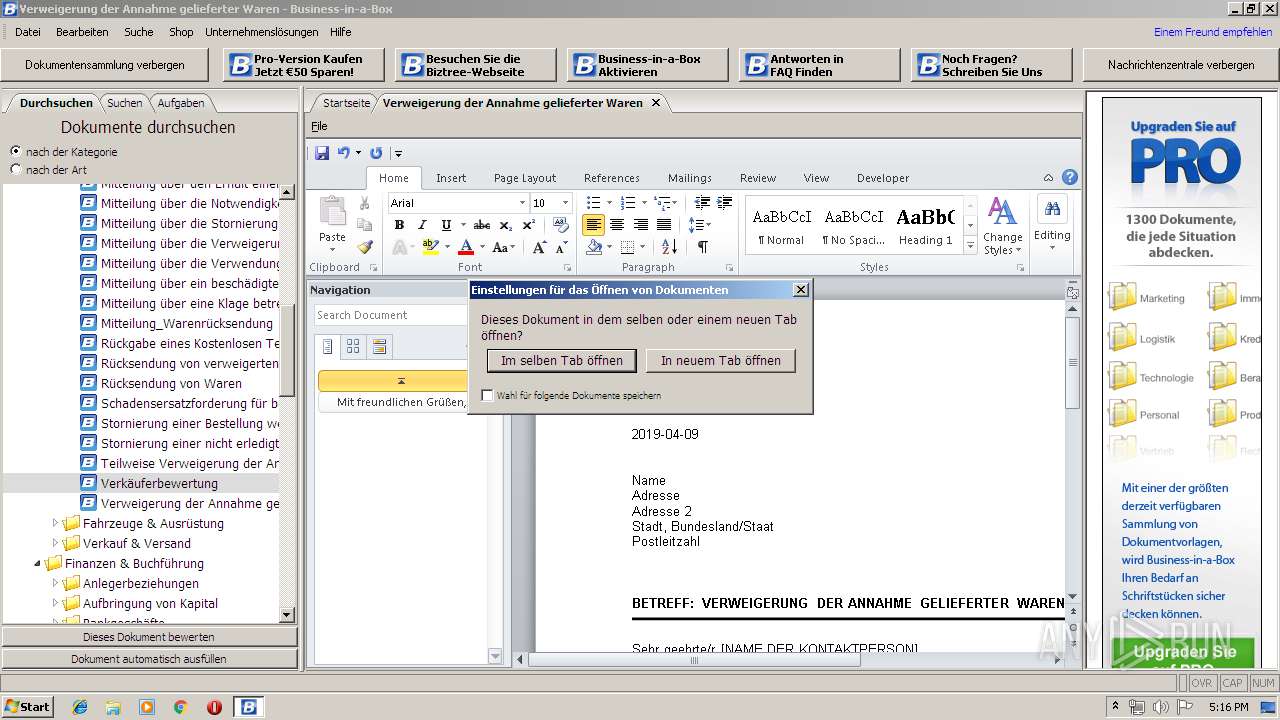Check 'Wahl für folgende Dokumente speichern'

487,395
